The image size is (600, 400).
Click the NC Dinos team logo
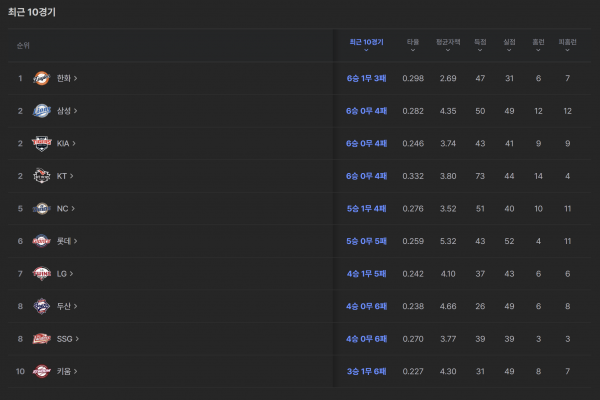(x=41, y=209)
